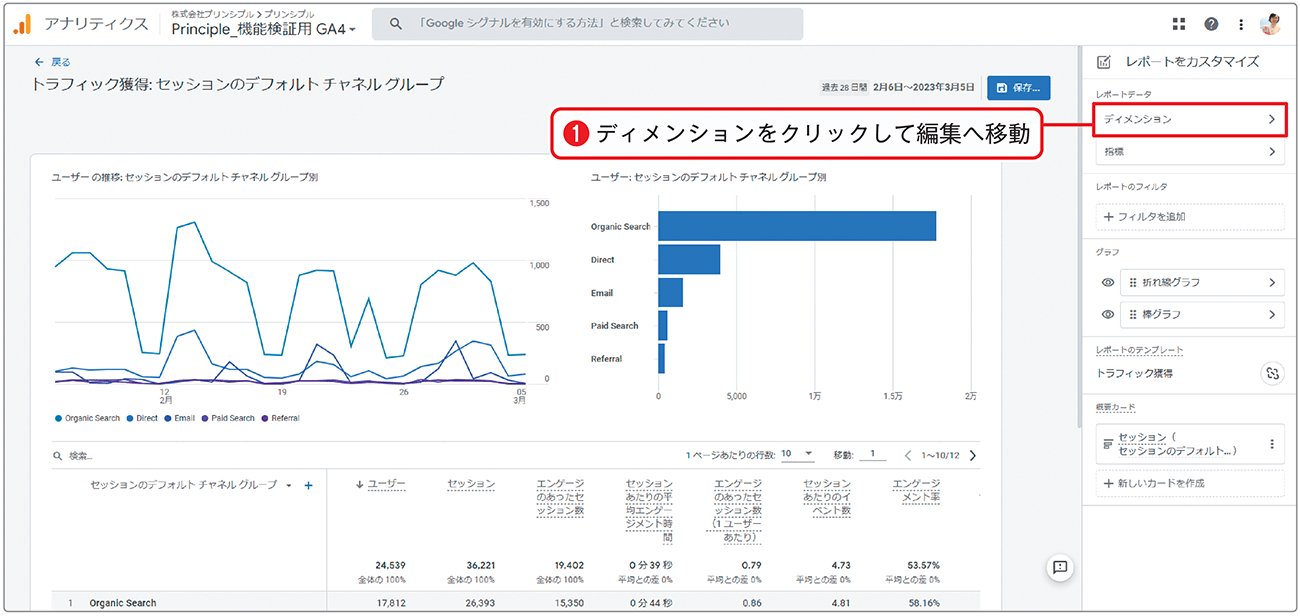Click フィルタを追加 button
Image resolution: width=1300 pixels, height=616 pixels.
coord(1189,217)
